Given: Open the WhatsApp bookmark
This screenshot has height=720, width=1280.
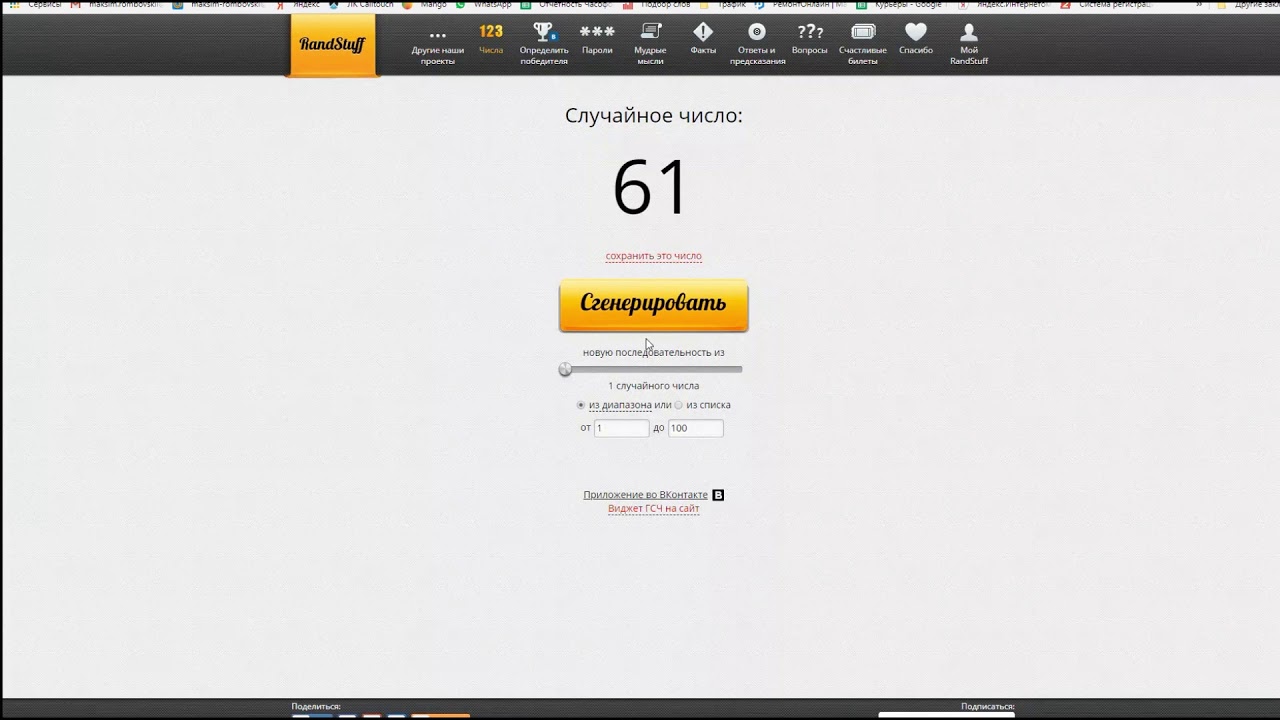Looking at the screenshot, I should click(485, 5).
